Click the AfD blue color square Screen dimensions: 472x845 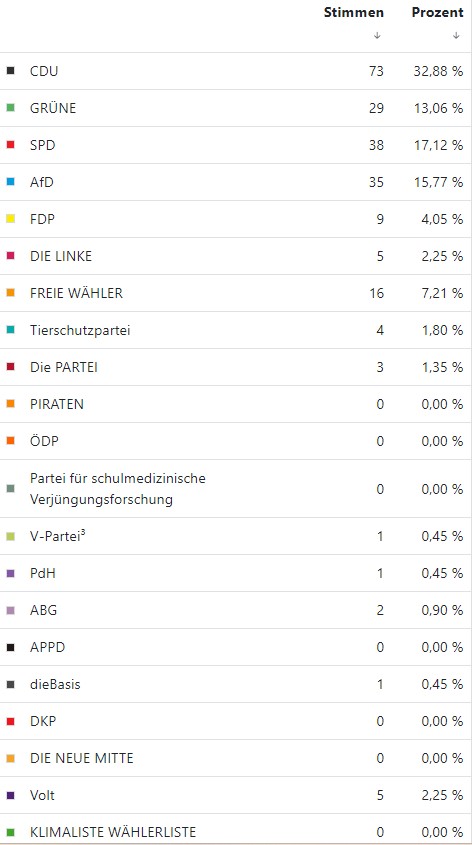coord(10,182)
